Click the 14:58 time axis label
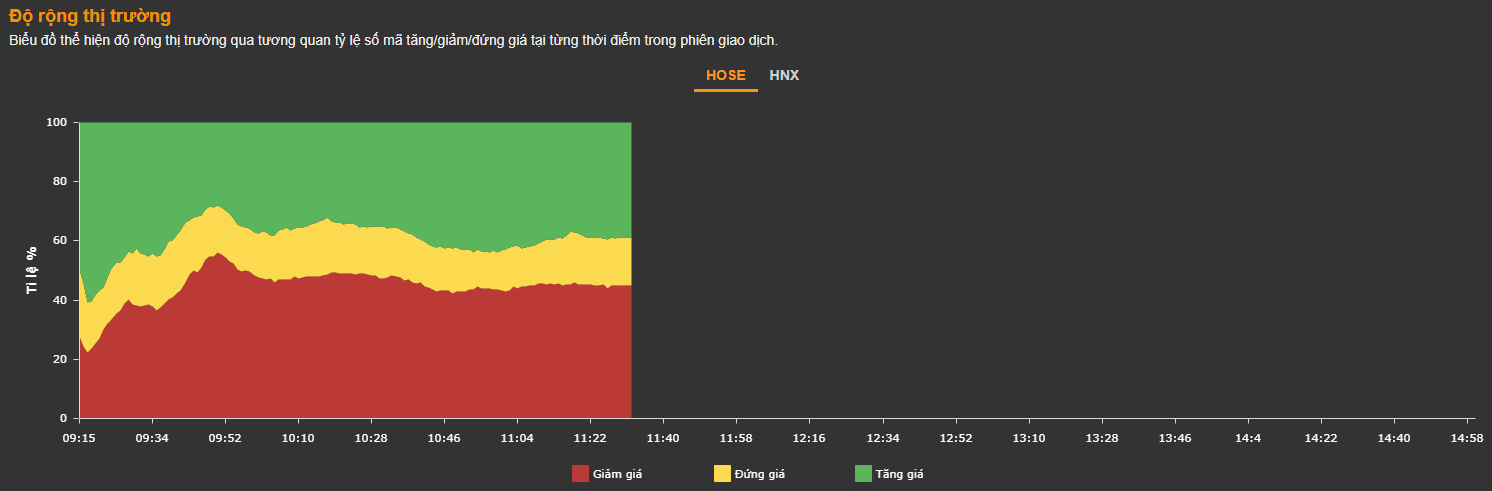The image size is (1492, 491). tap(1467, 438)
